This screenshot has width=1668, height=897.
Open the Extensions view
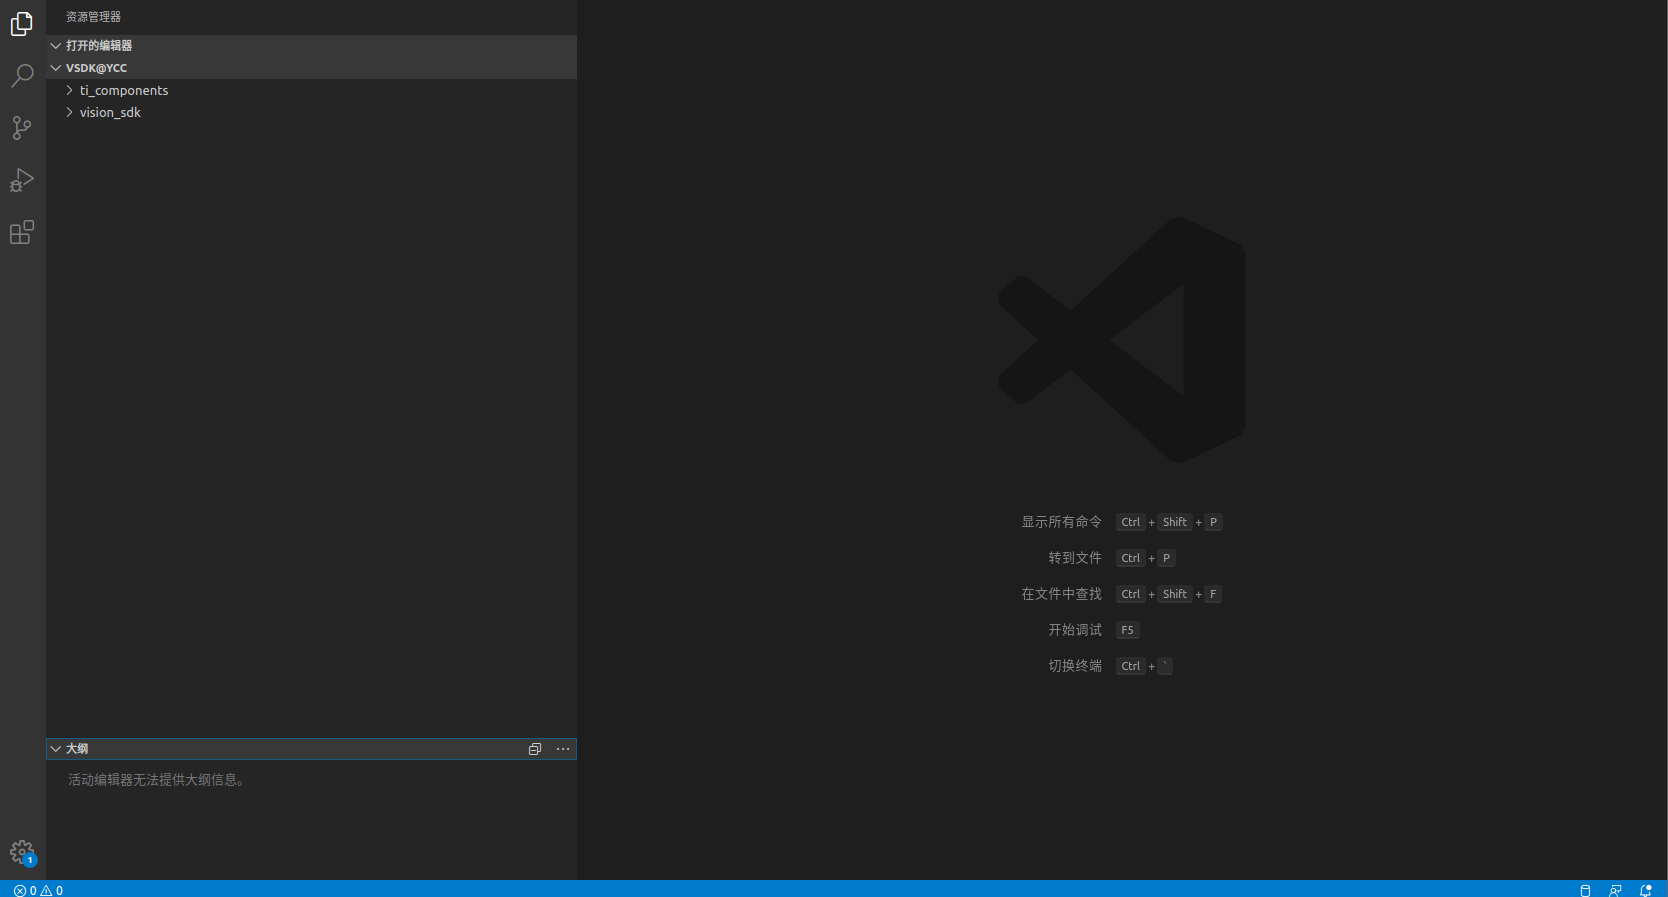click(22, 232)
